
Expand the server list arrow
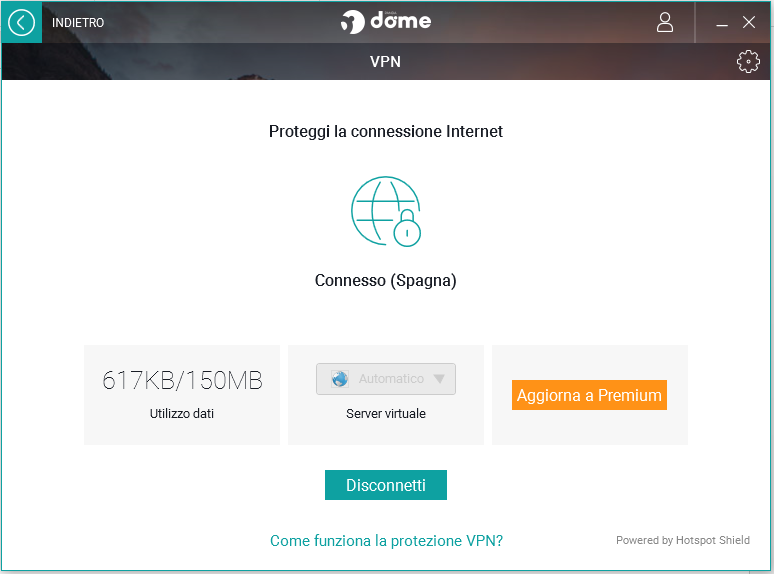click(439, 379)
